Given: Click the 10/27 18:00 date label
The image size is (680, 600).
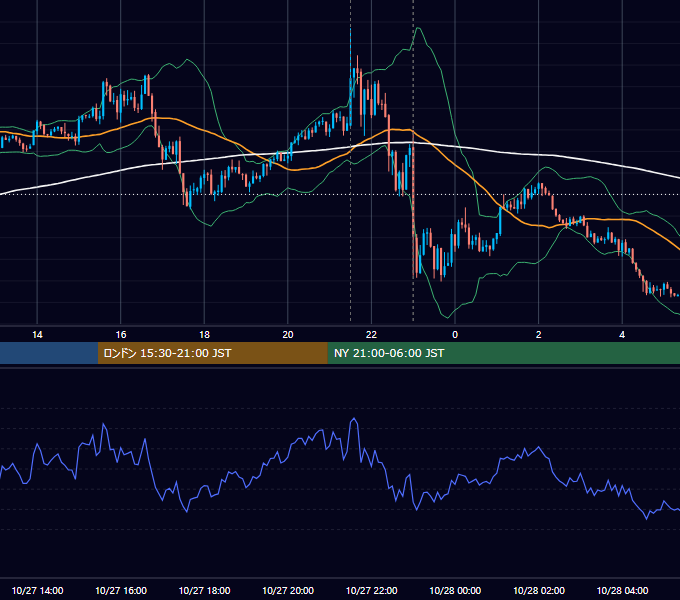Looking at the screenshot, I should 204,590.
